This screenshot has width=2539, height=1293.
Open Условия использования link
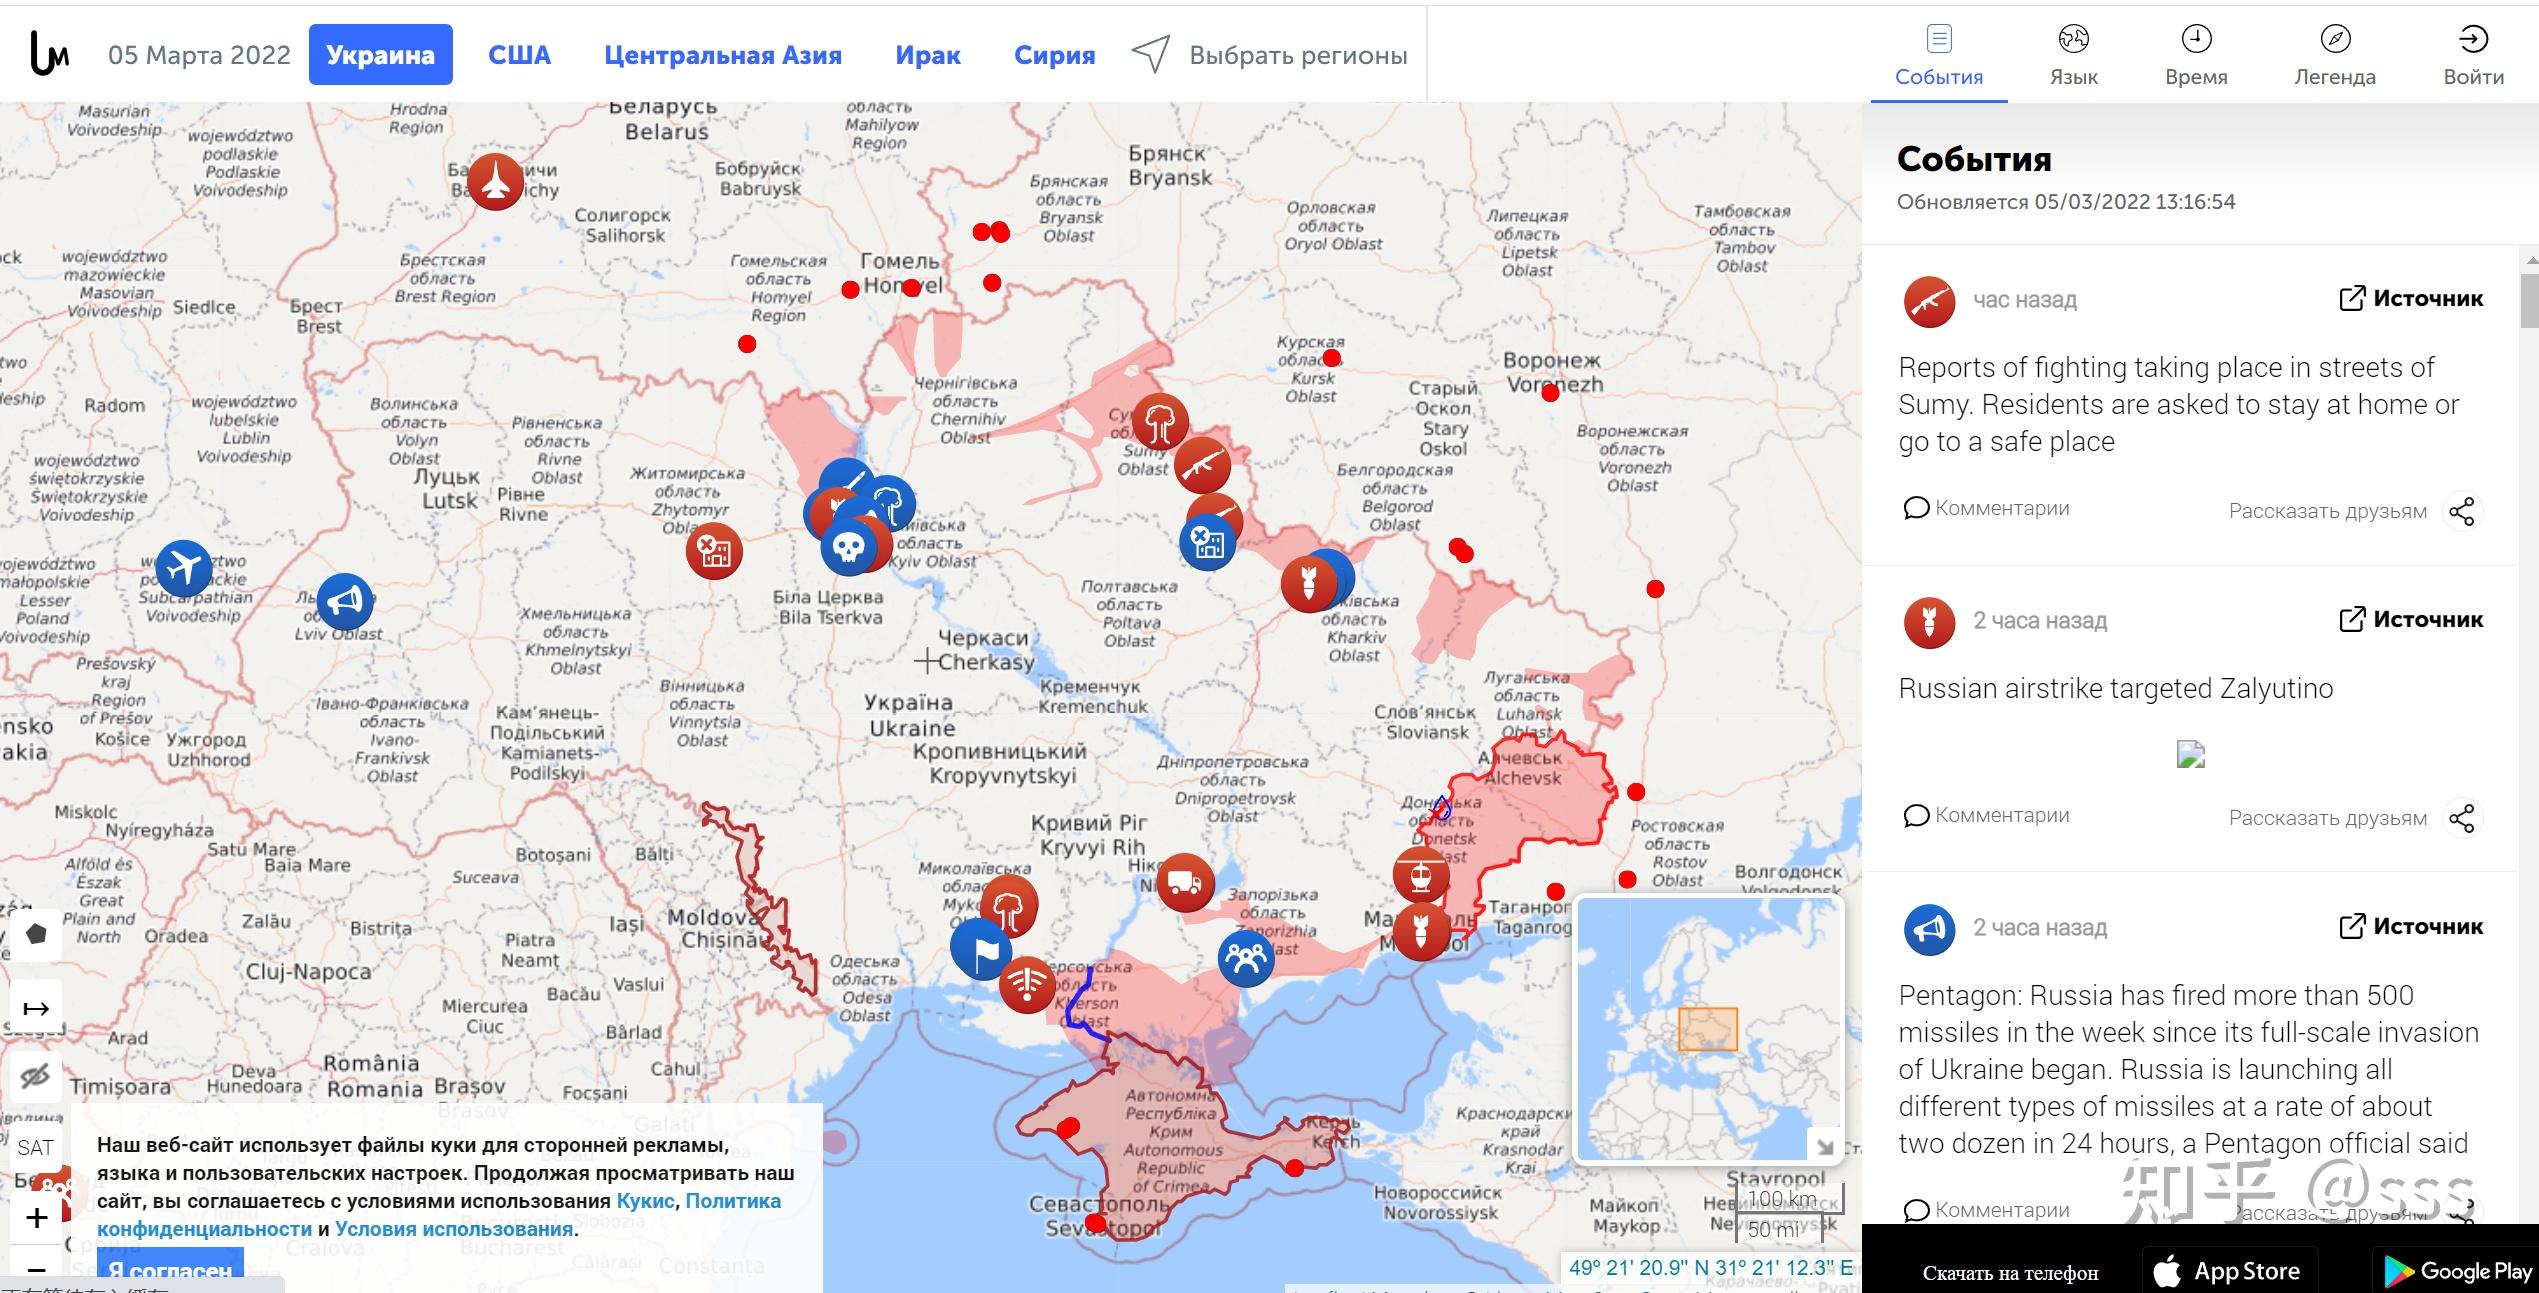(454, 1229)
